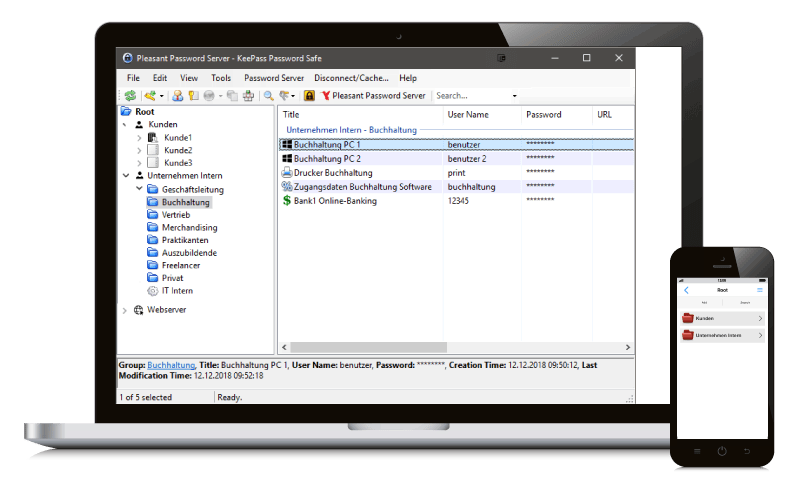Select the Vertrieb folder
The width and height of the screenshot is (800, 490).
[176, 215]
